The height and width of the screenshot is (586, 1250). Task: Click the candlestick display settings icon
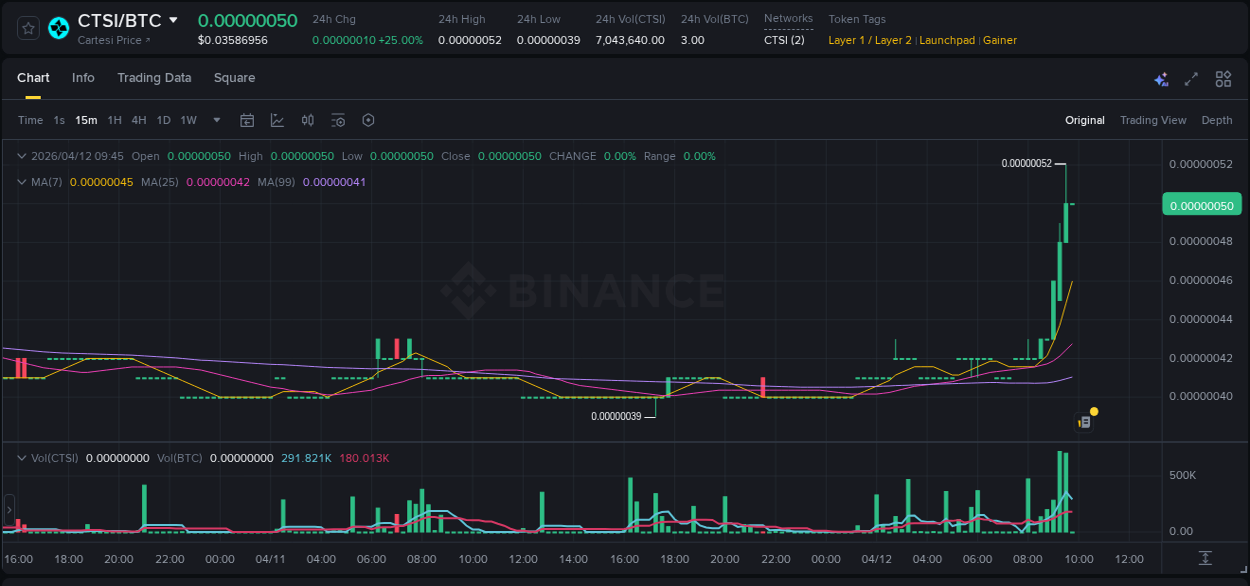(x=308, y=120)
